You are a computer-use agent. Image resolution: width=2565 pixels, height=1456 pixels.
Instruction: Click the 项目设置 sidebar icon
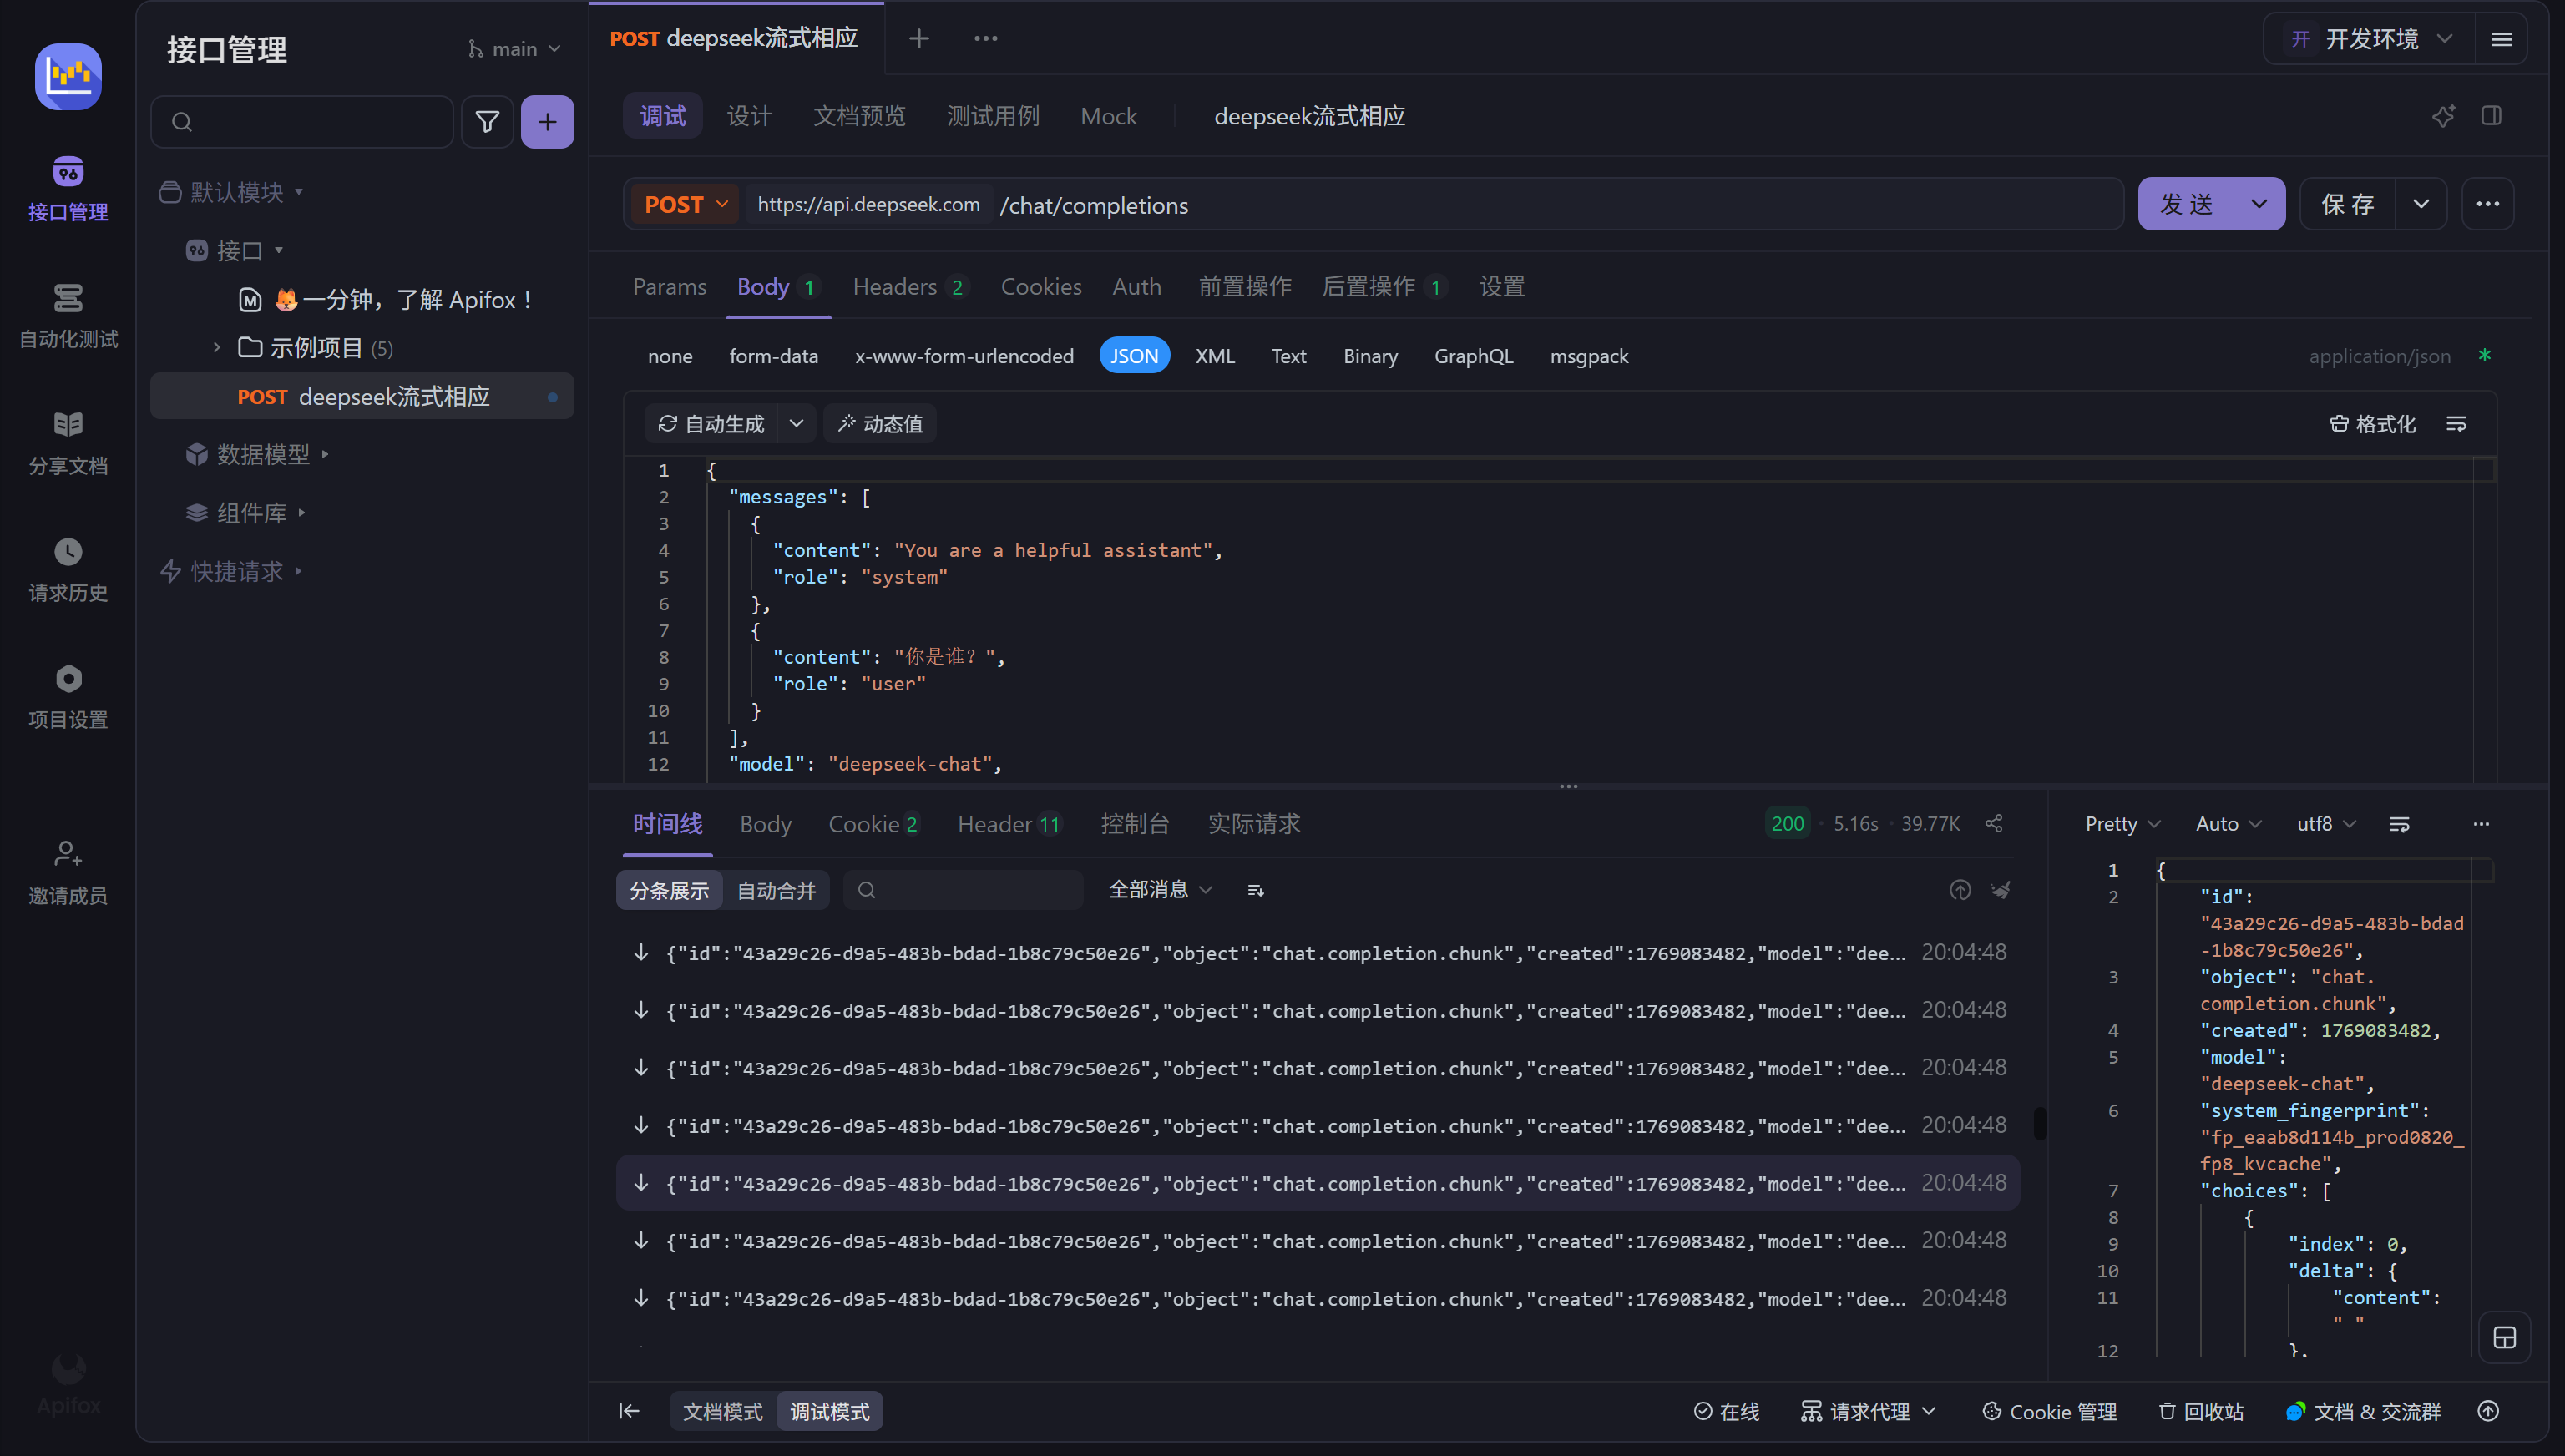pos(68,679)
